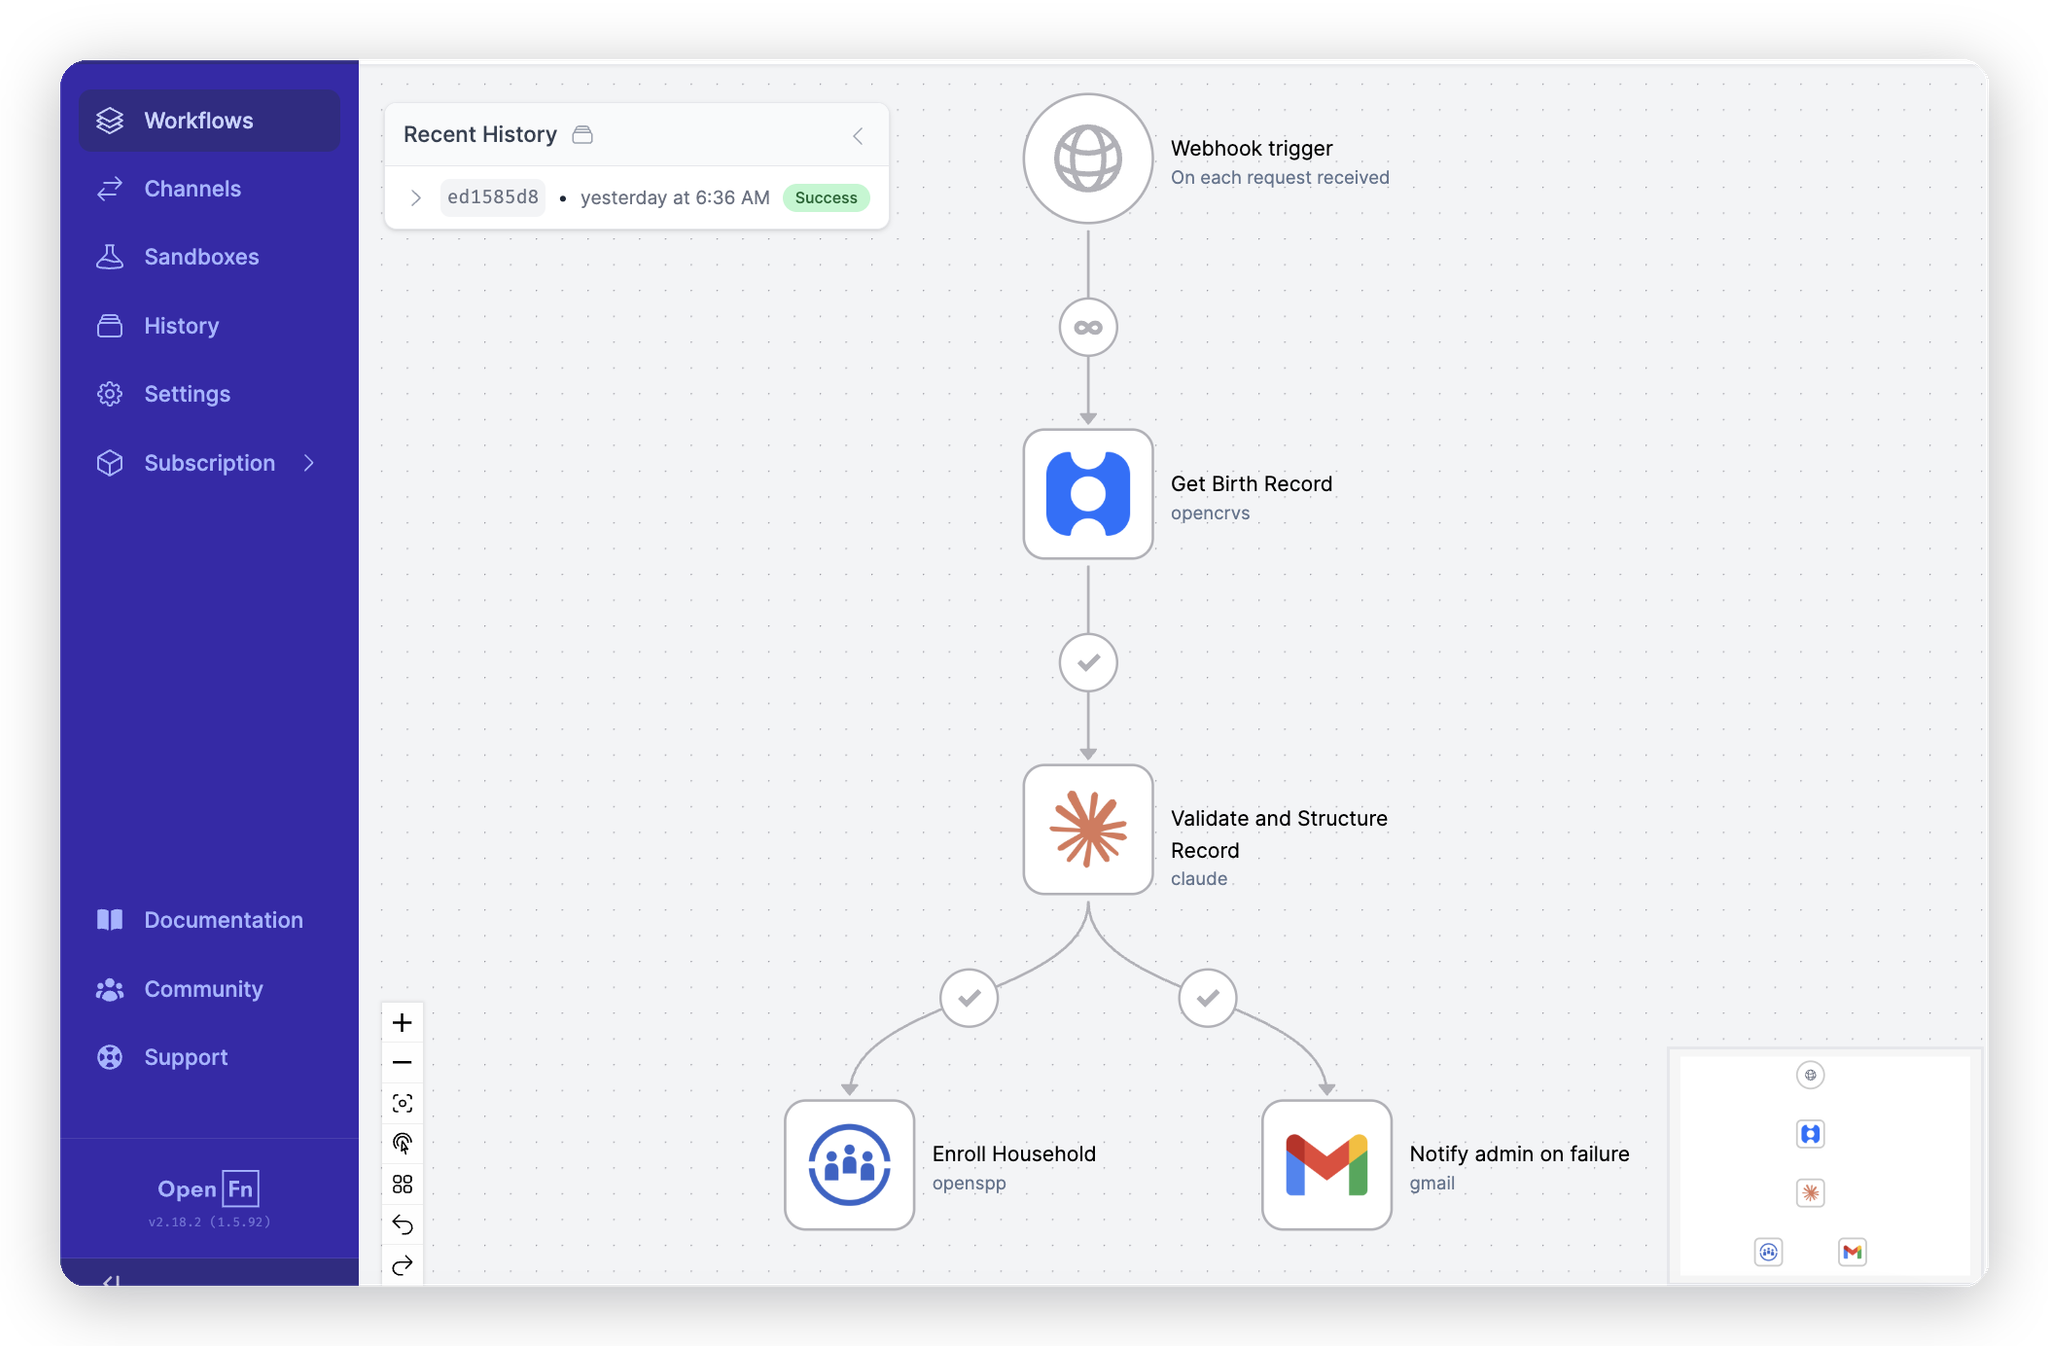Click the Community people icon
Screen dimensions: 2048x1346
click(x=110, y=989)
